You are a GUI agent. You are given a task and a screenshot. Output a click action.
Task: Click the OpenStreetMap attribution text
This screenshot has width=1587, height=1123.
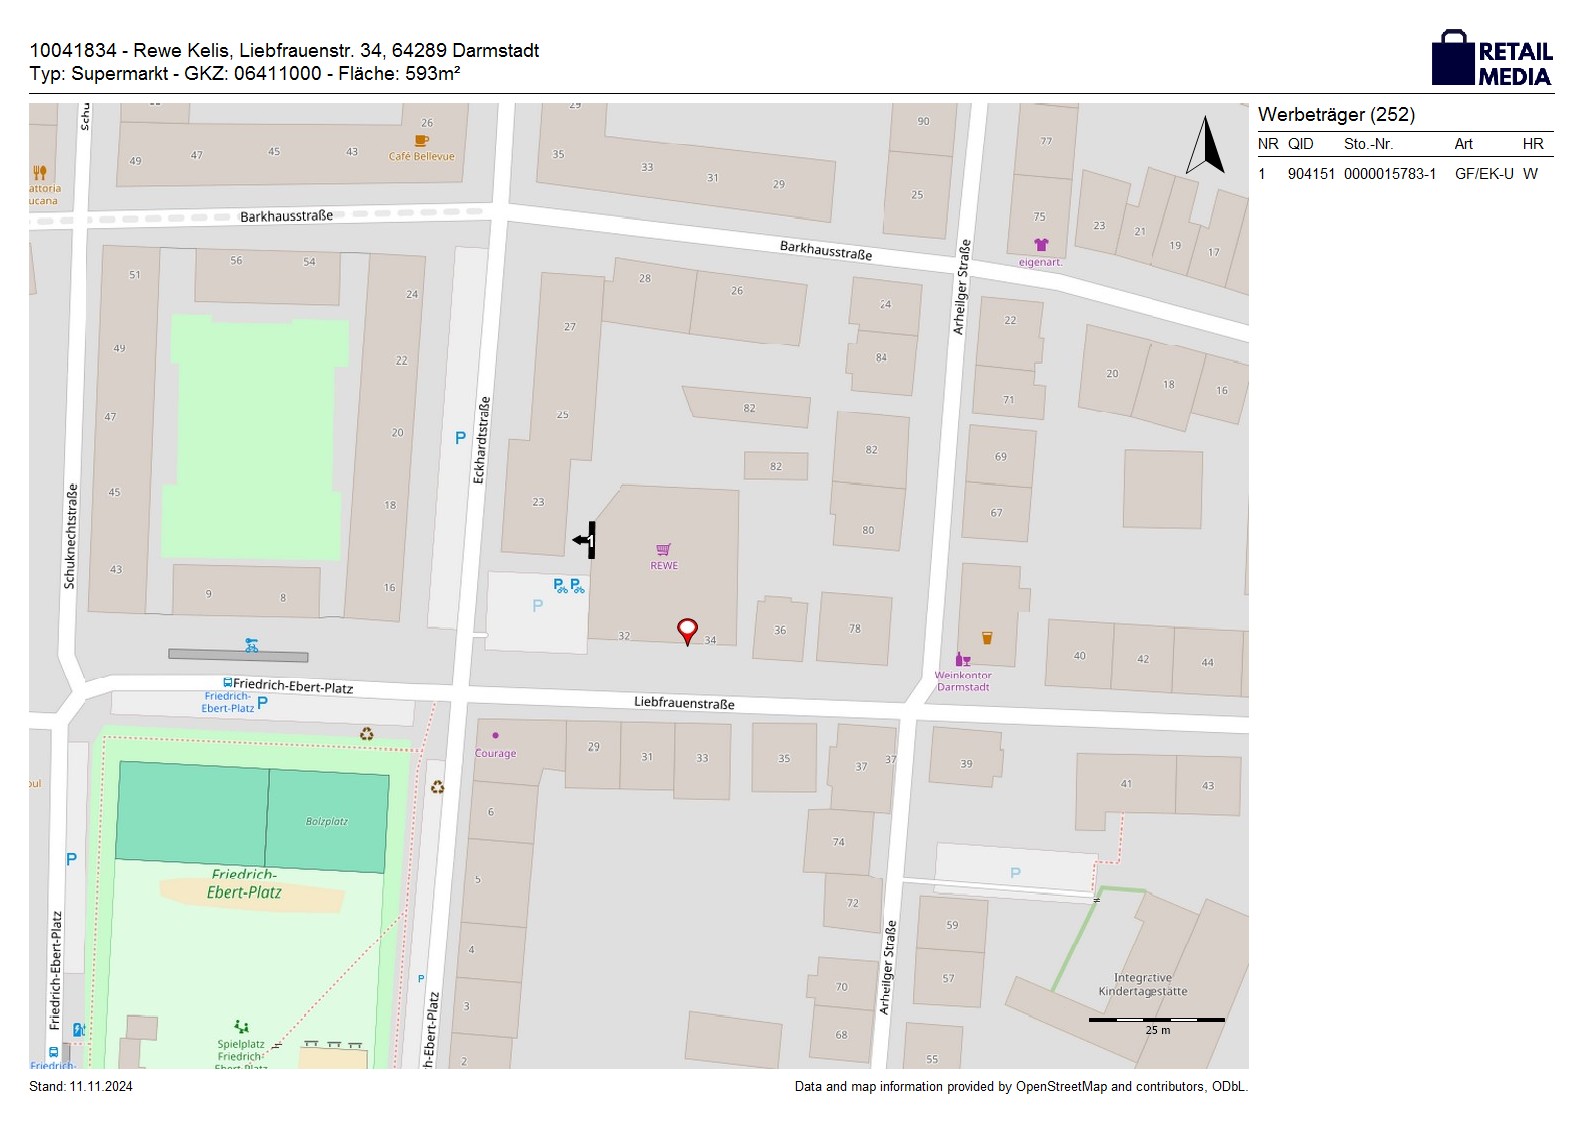pyautogui.click(x=1020, y=1086)
